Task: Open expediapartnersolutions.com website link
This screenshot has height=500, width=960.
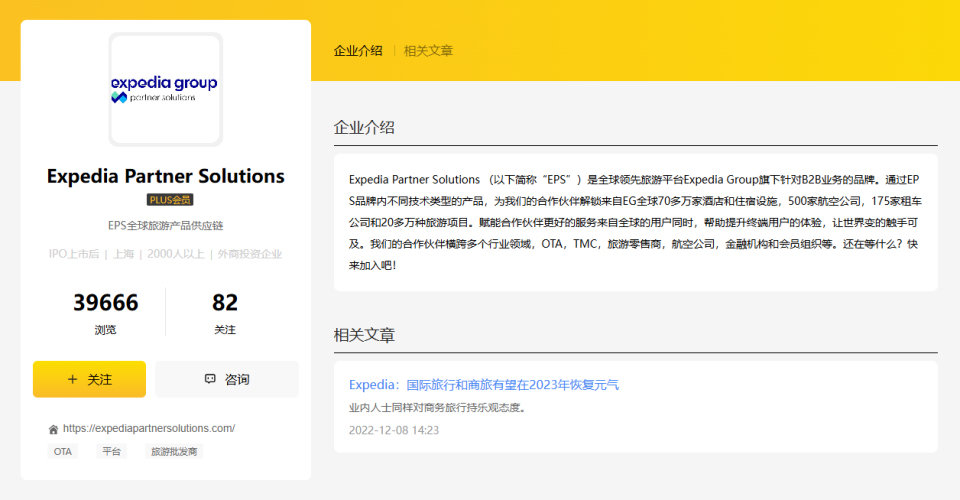Action: click(149, 428)
